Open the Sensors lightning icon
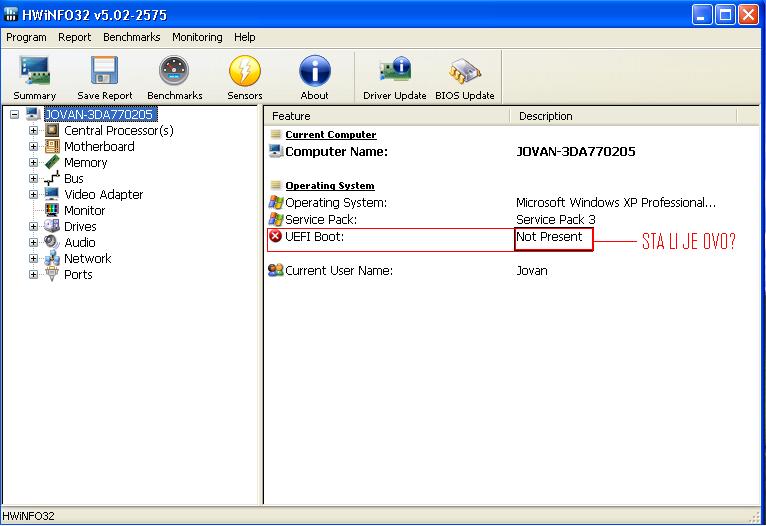This screenshot has width=766, height=526. tap(245, 70)
